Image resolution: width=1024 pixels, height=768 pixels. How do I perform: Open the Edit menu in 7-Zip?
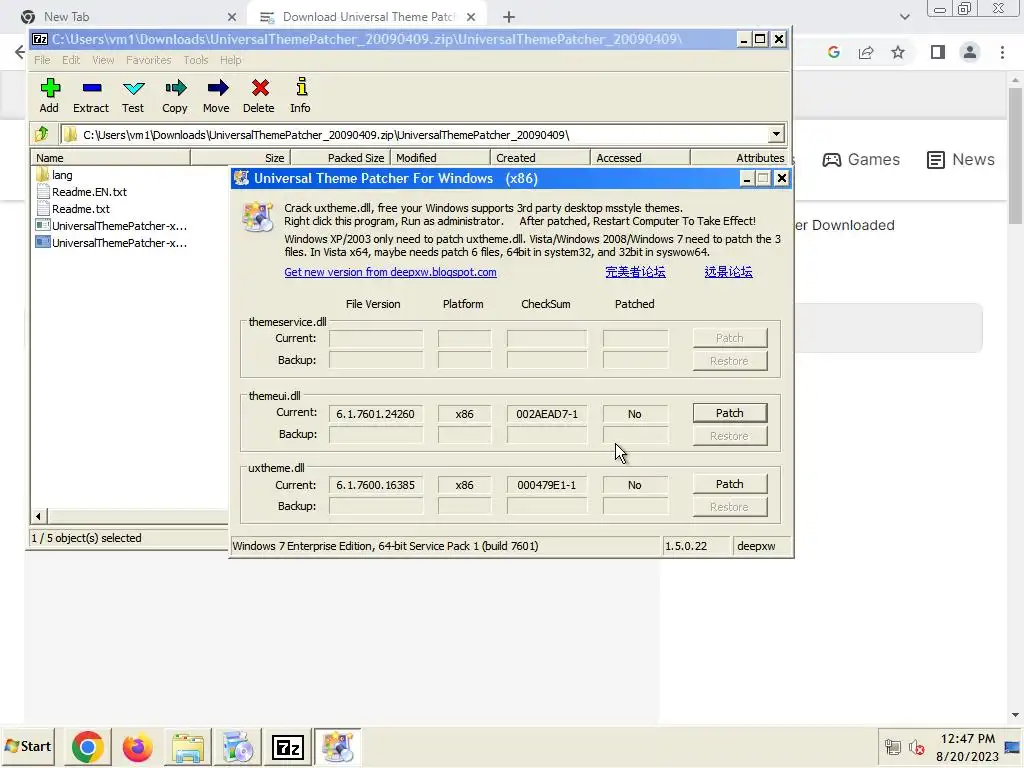tap(71, 60)
